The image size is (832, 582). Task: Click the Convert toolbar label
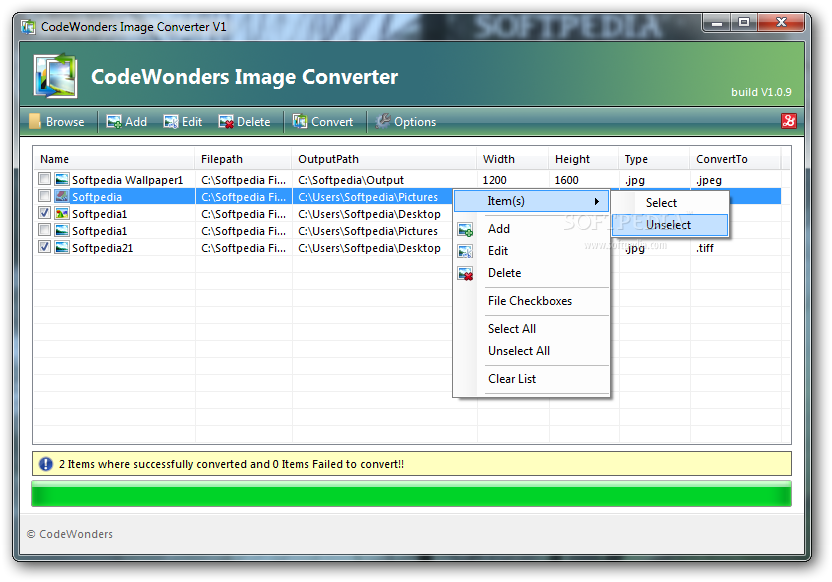[x=332, y=122]
